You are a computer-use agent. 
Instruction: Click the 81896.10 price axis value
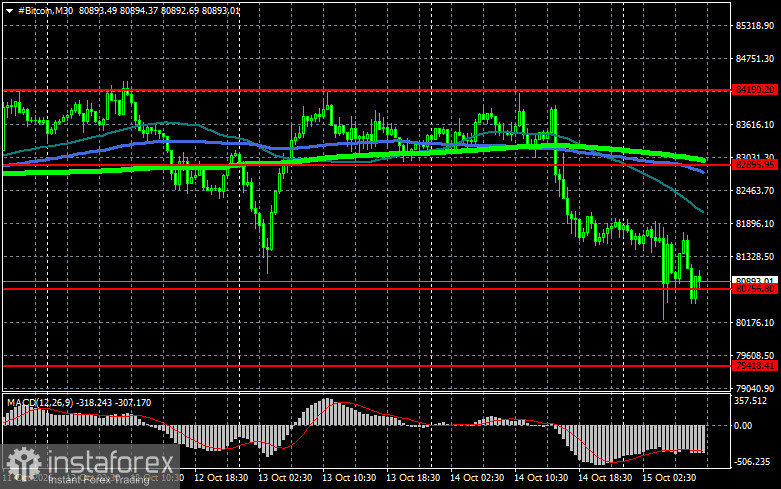pos(755,224)
